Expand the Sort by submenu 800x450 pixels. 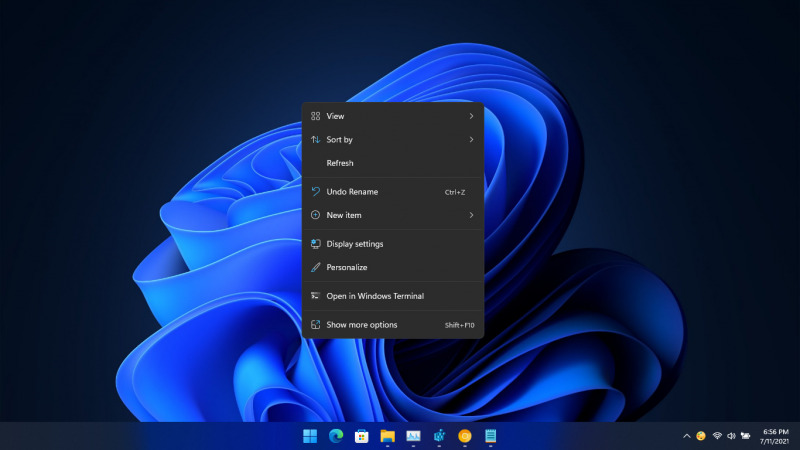(392, 140)
